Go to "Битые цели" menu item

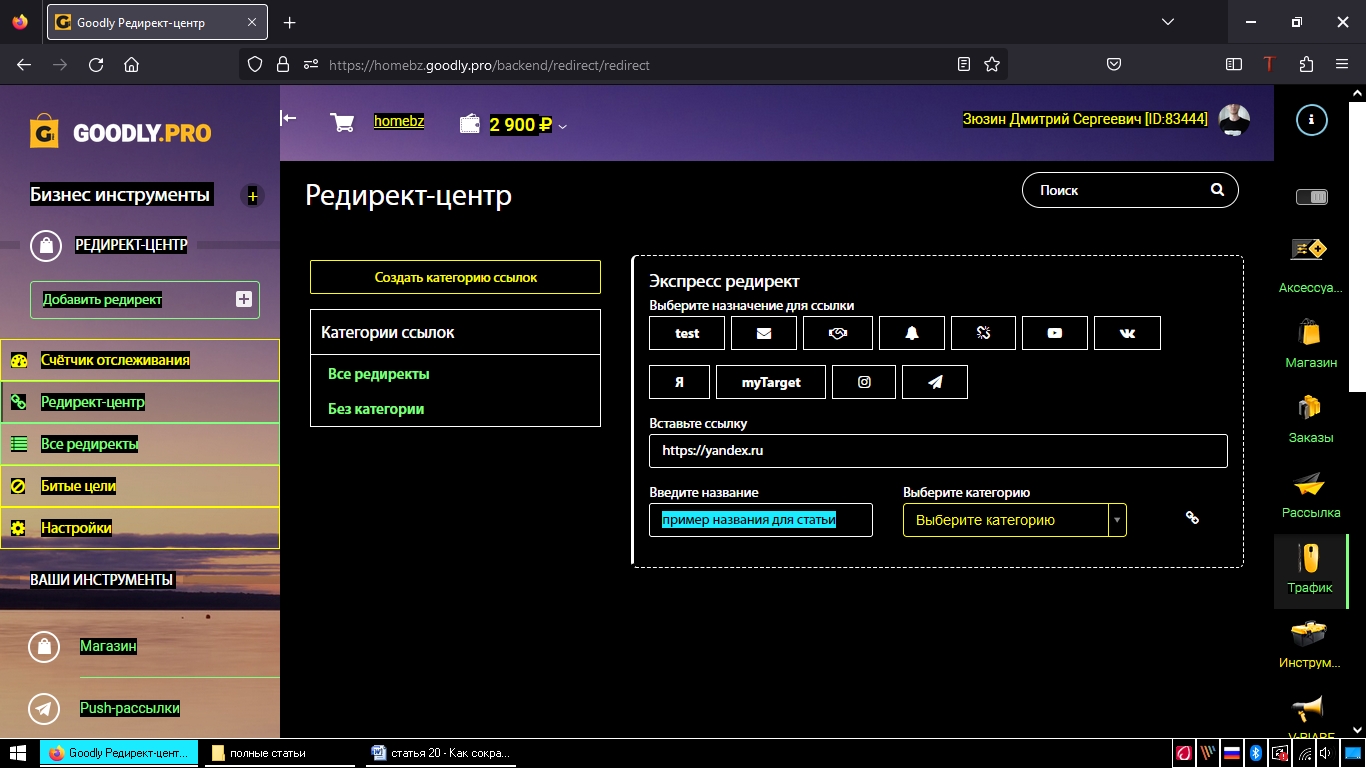[x=78, y=486]
